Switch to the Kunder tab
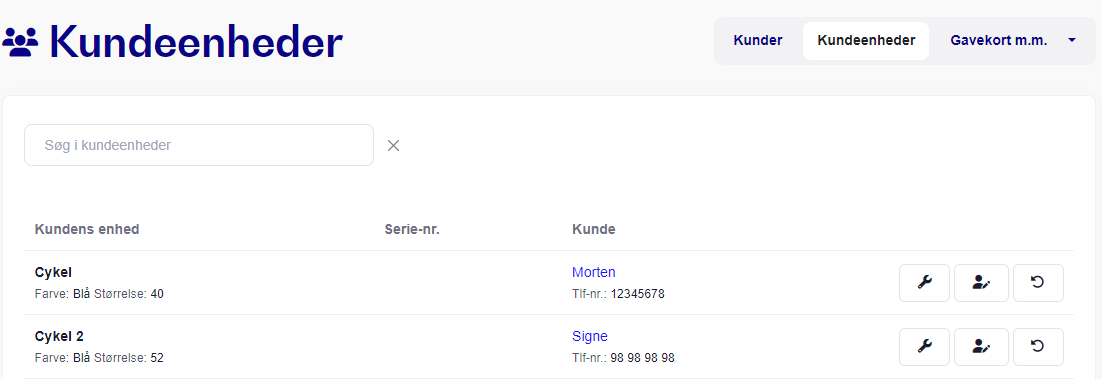The image size is (1102, 379). 758,41
